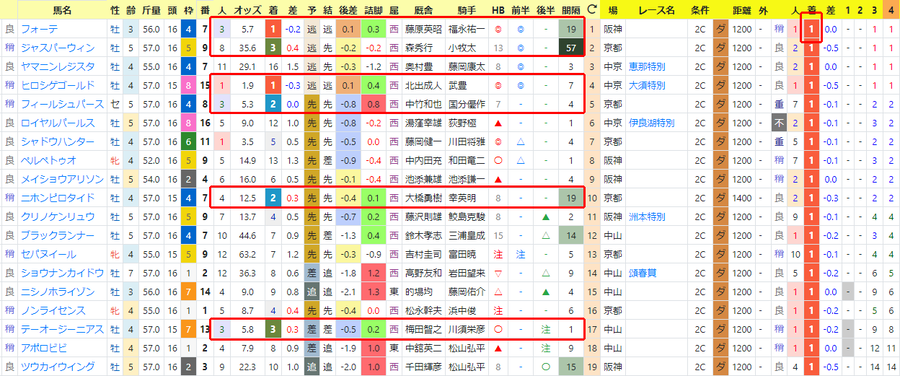The height and width of the screenshot is (376, 900).
Task: Click red outline triangle HB mark for ニシノホライゾン
Action: [x=499, y=292]
